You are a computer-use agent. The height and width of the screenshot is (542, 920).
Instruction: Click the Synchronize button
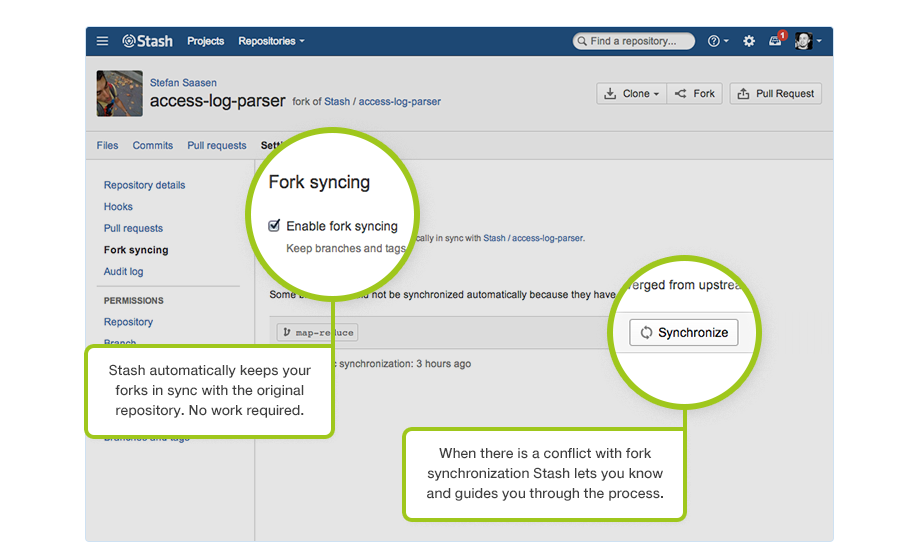[x=683, y=333]
